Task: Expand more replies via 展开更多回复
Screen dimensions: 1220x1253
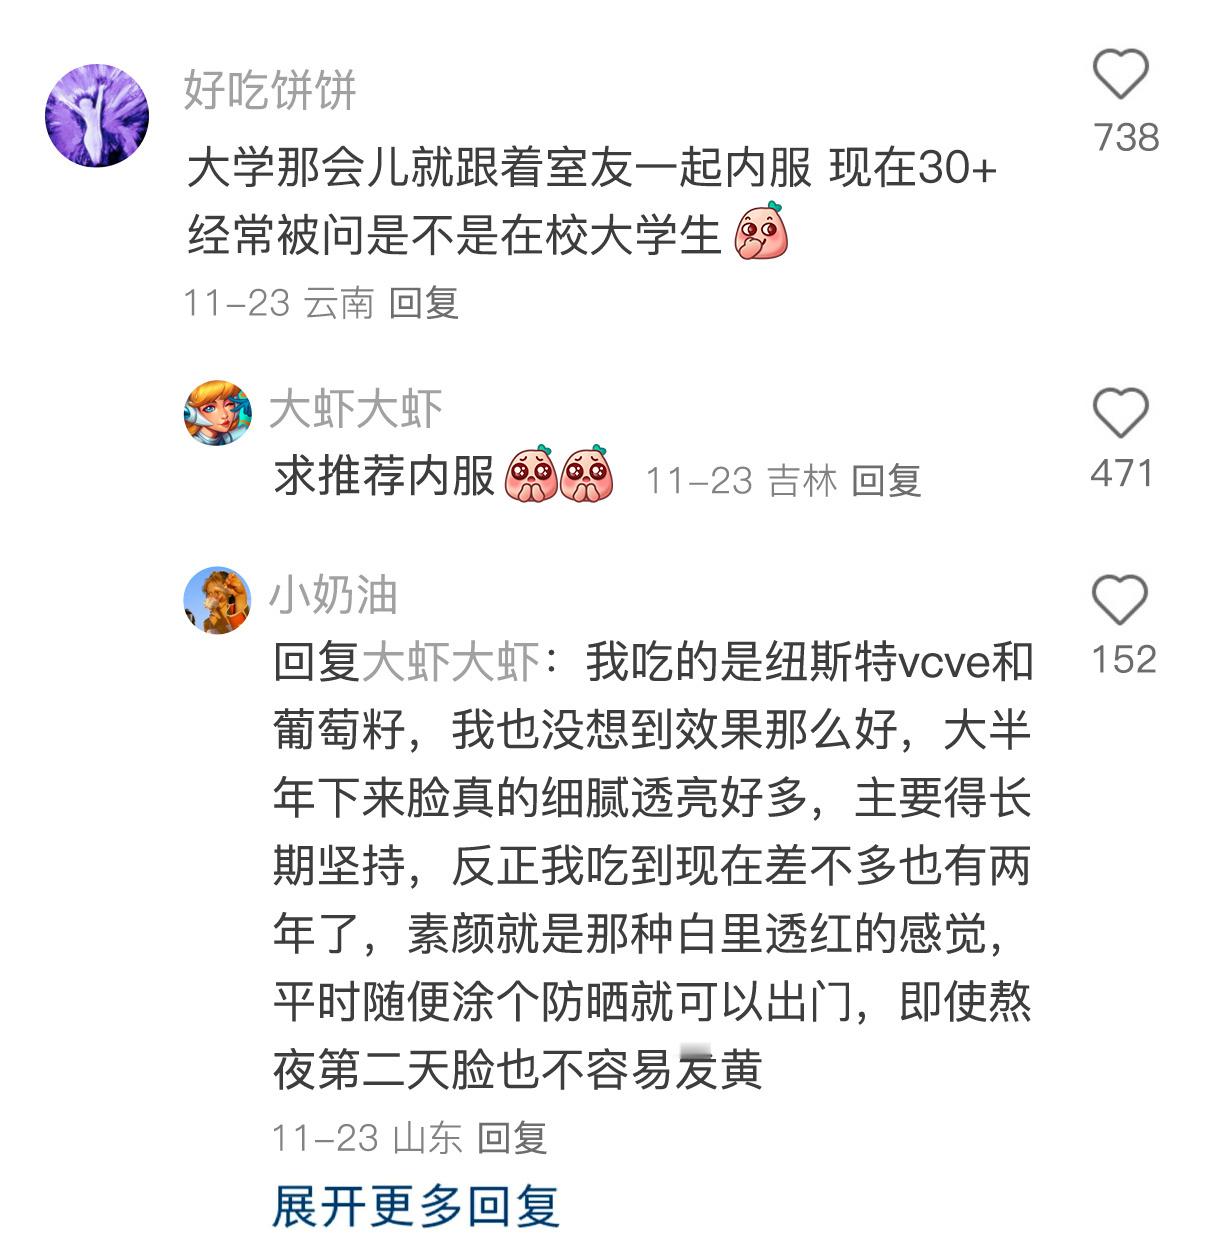Action: point(415,1206)
